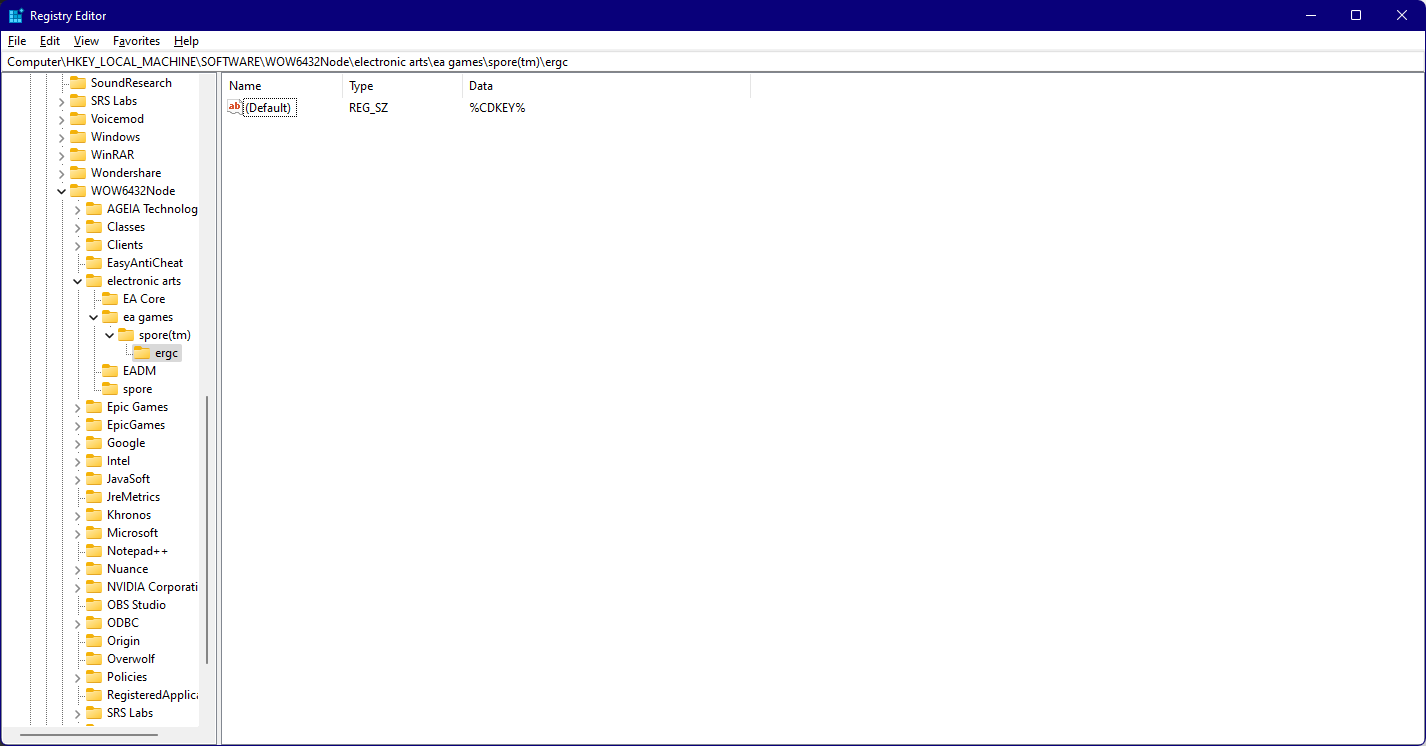This screenshot has width=1426, height=746.
Task: Click the OBS Studio folder icon
Action: [x=95, y=604]
